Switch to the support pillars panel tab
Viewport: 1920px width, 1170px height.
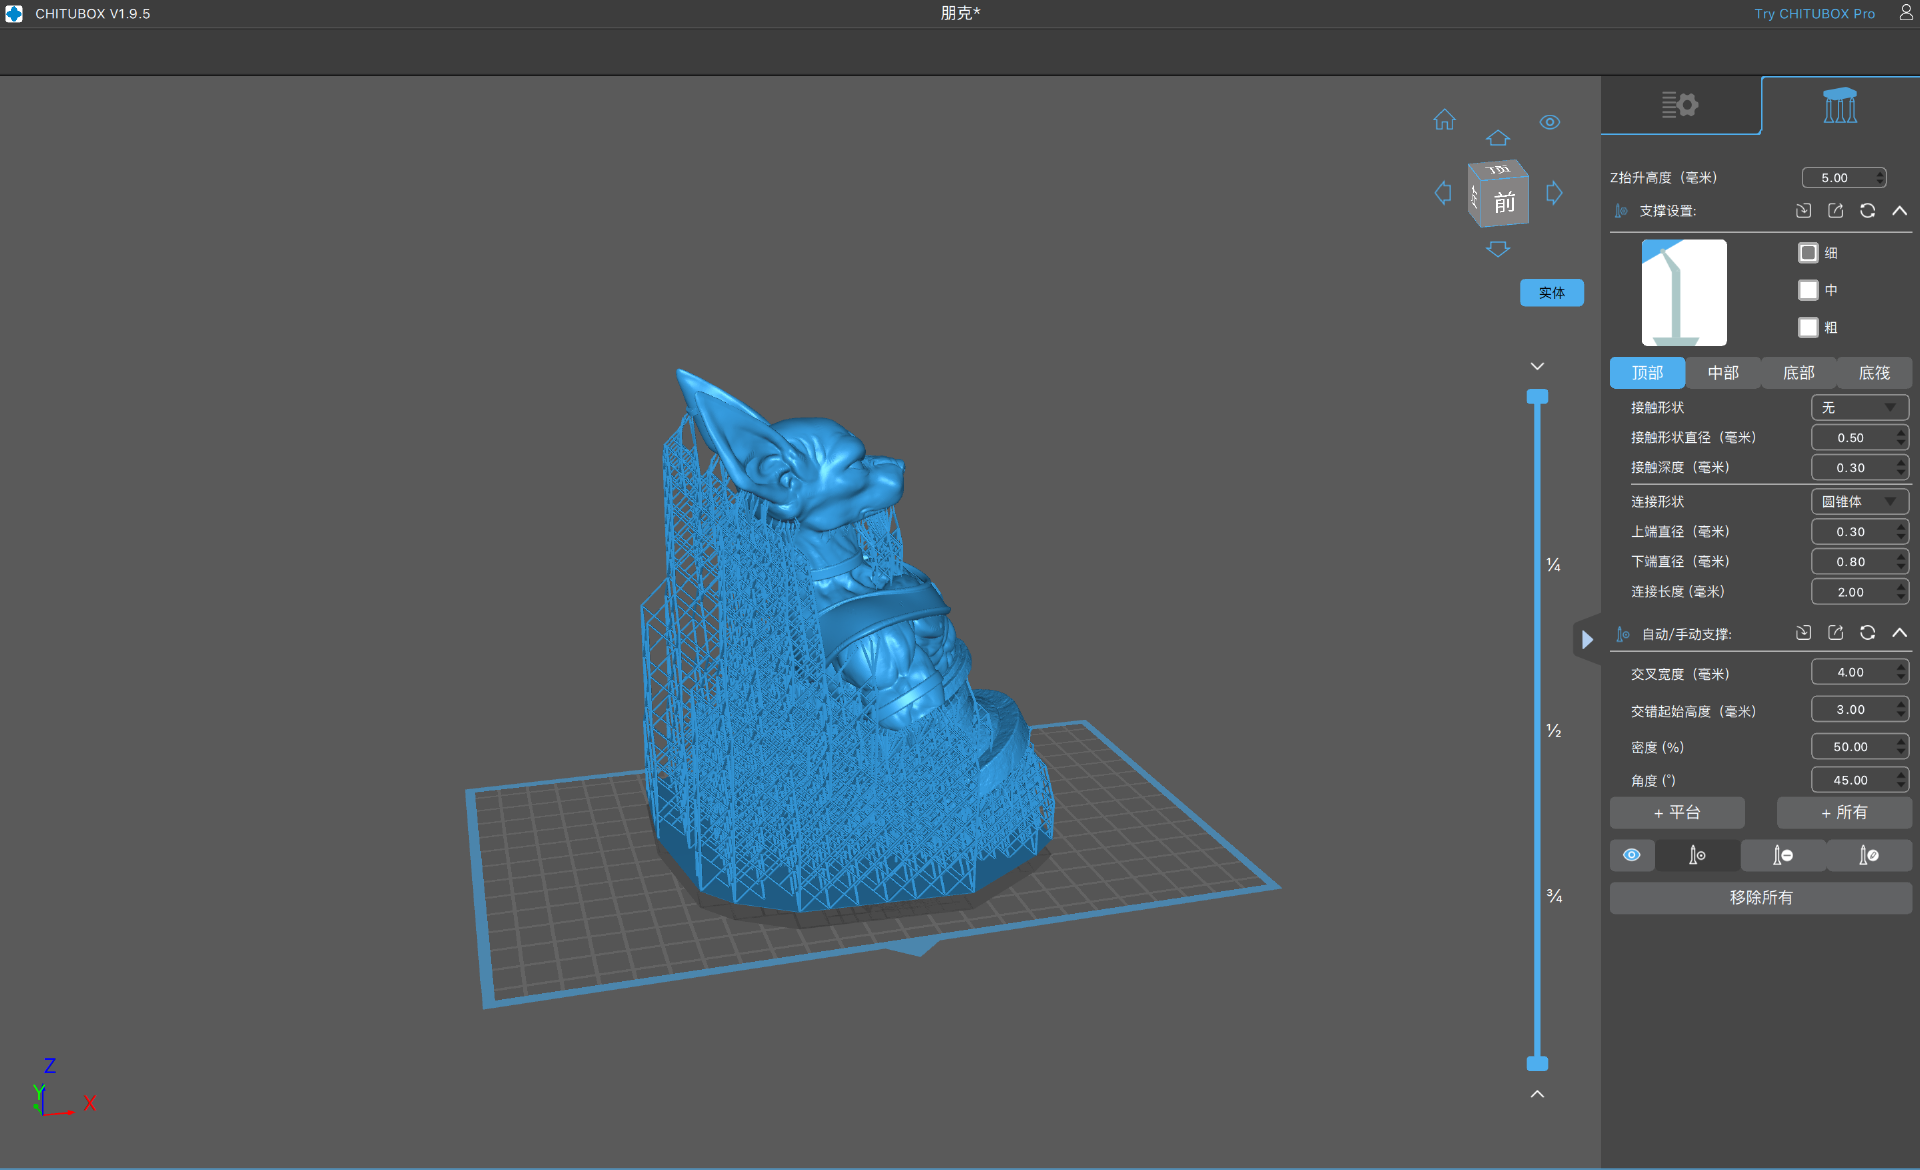1840,105
